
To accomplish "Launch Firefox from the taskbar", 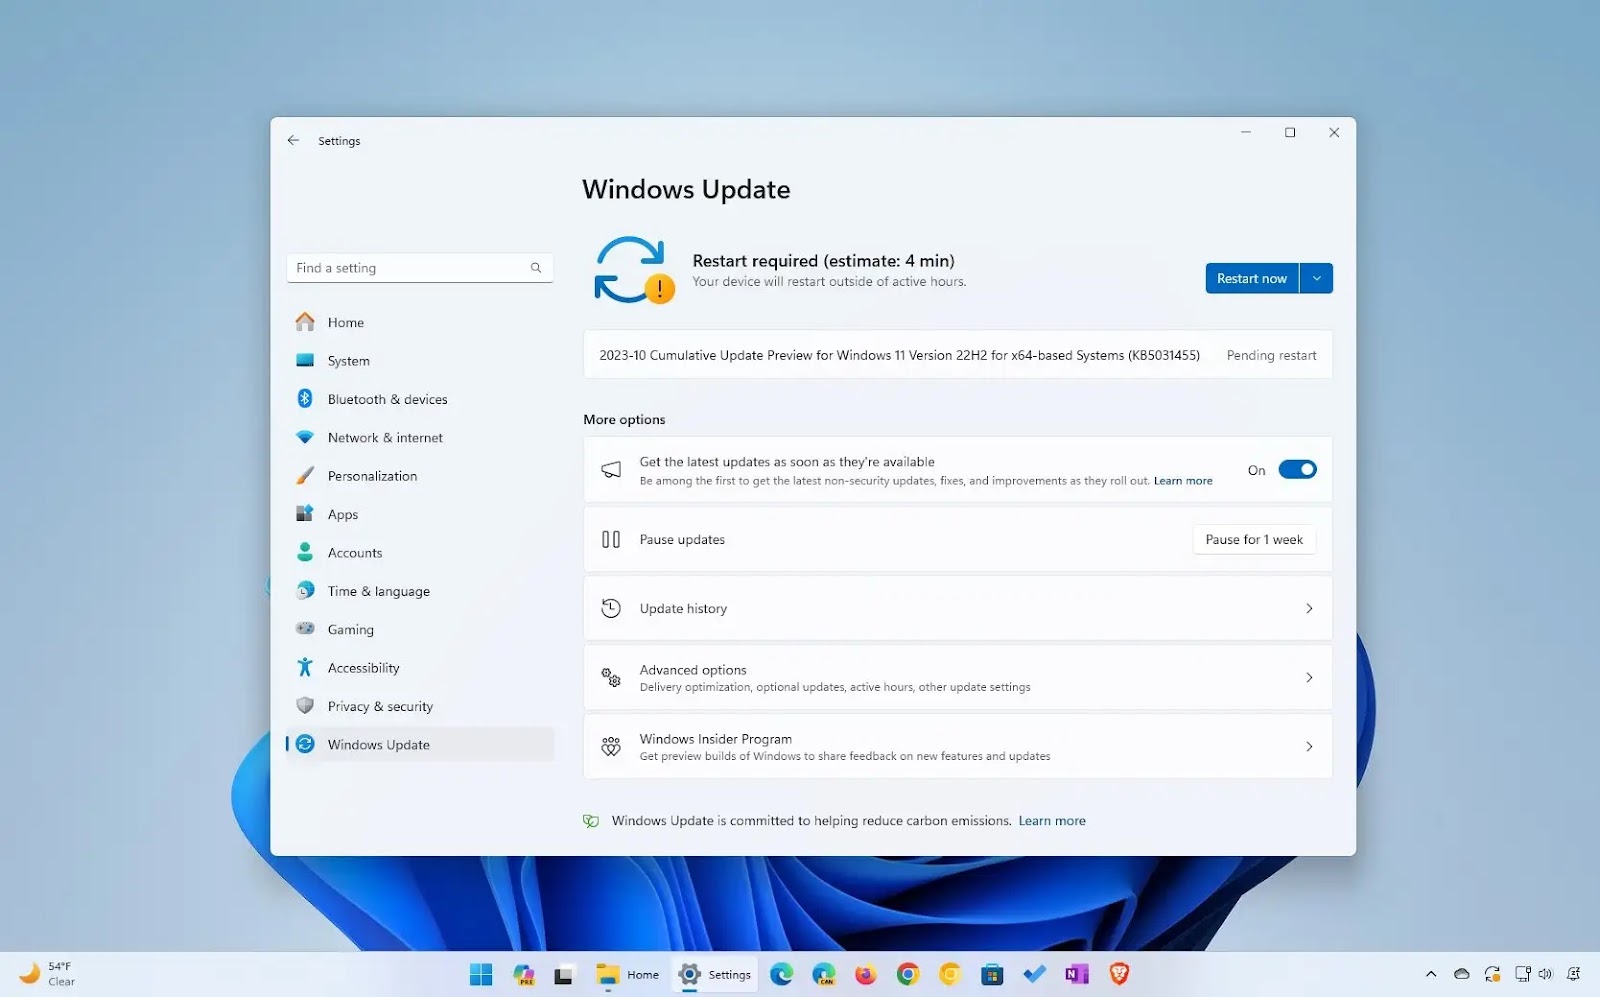I will click(x=866, y=974).
